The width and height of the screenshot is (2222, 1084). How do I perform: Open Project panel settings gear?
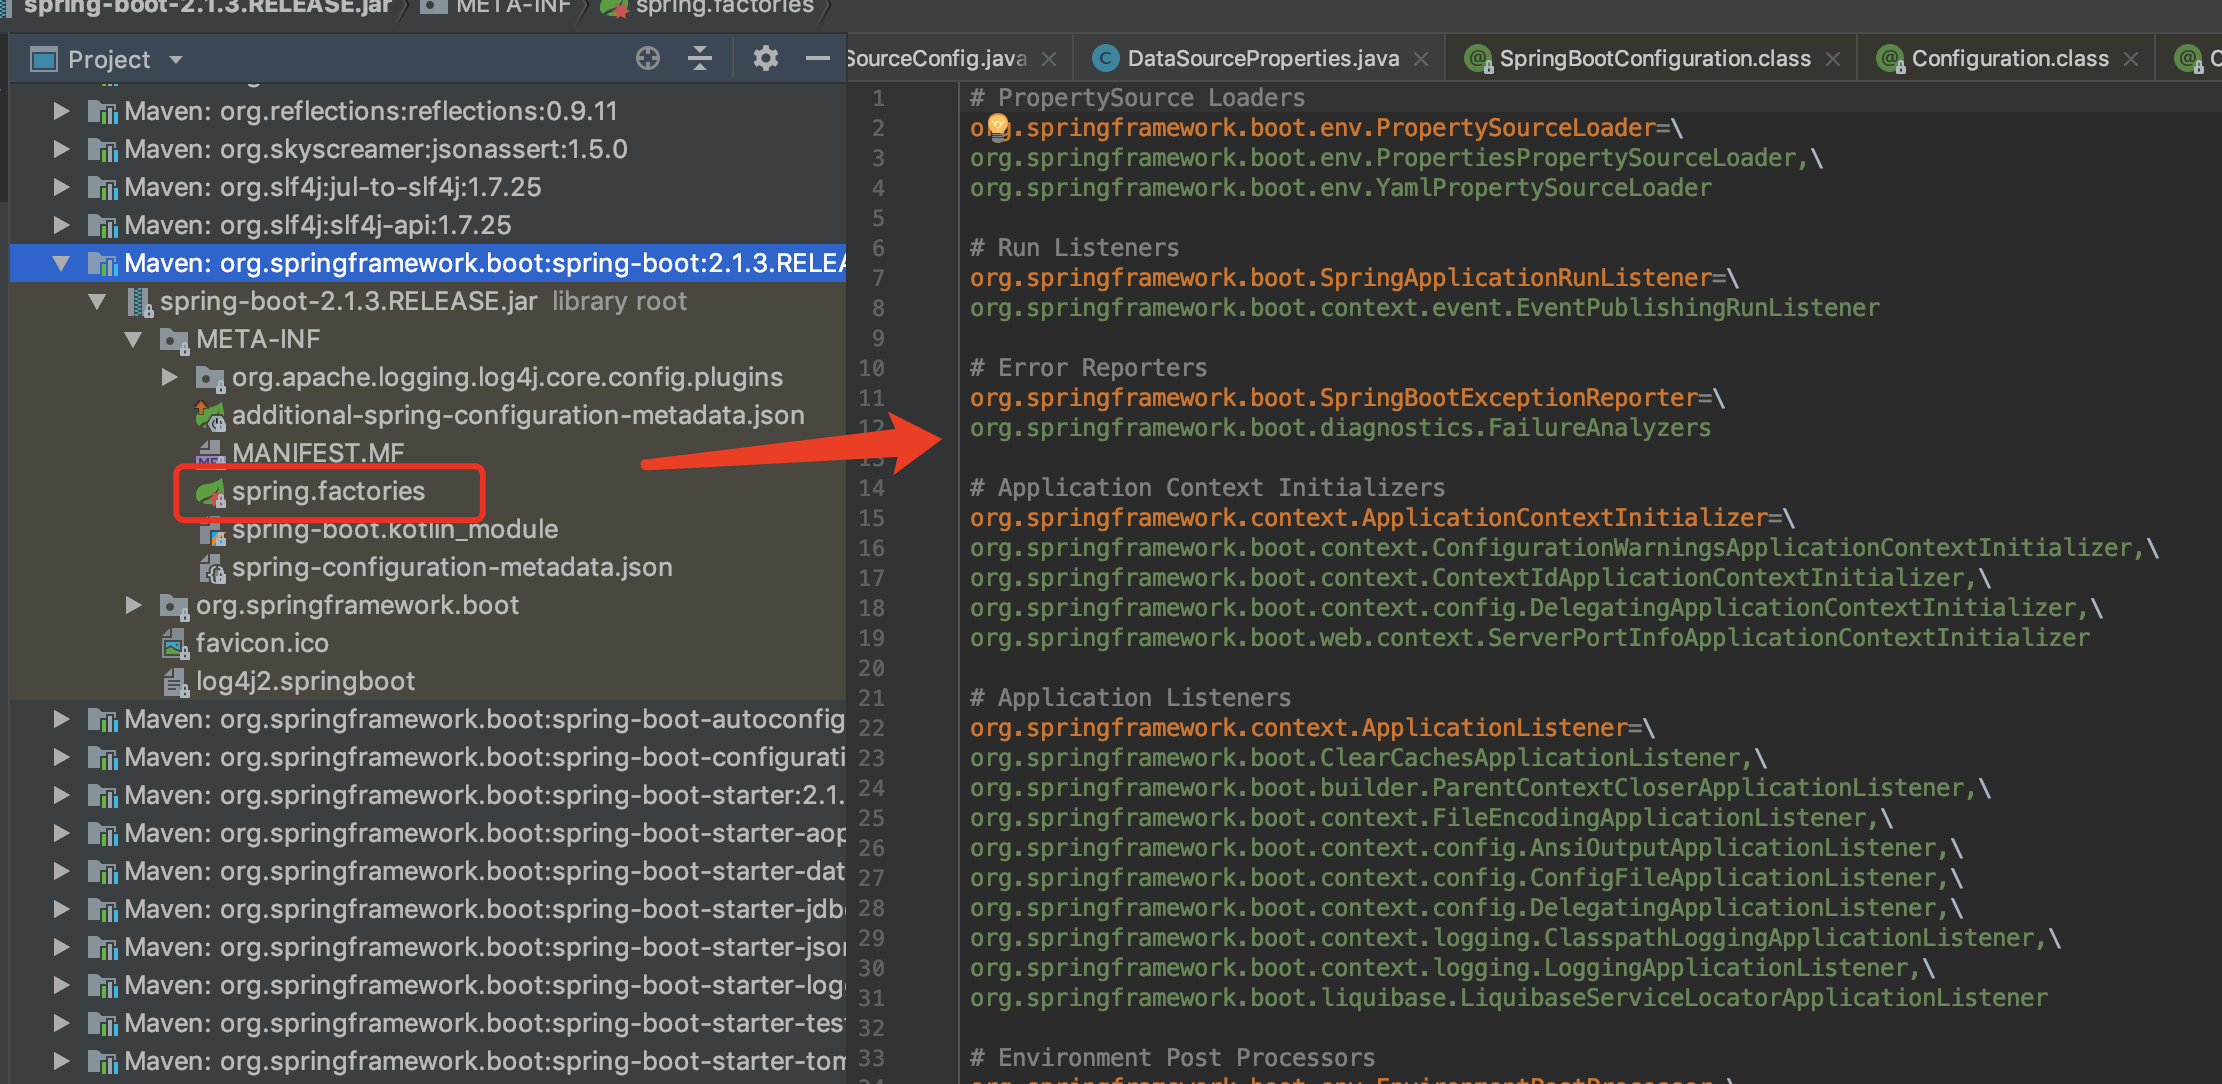pos(766,59)
